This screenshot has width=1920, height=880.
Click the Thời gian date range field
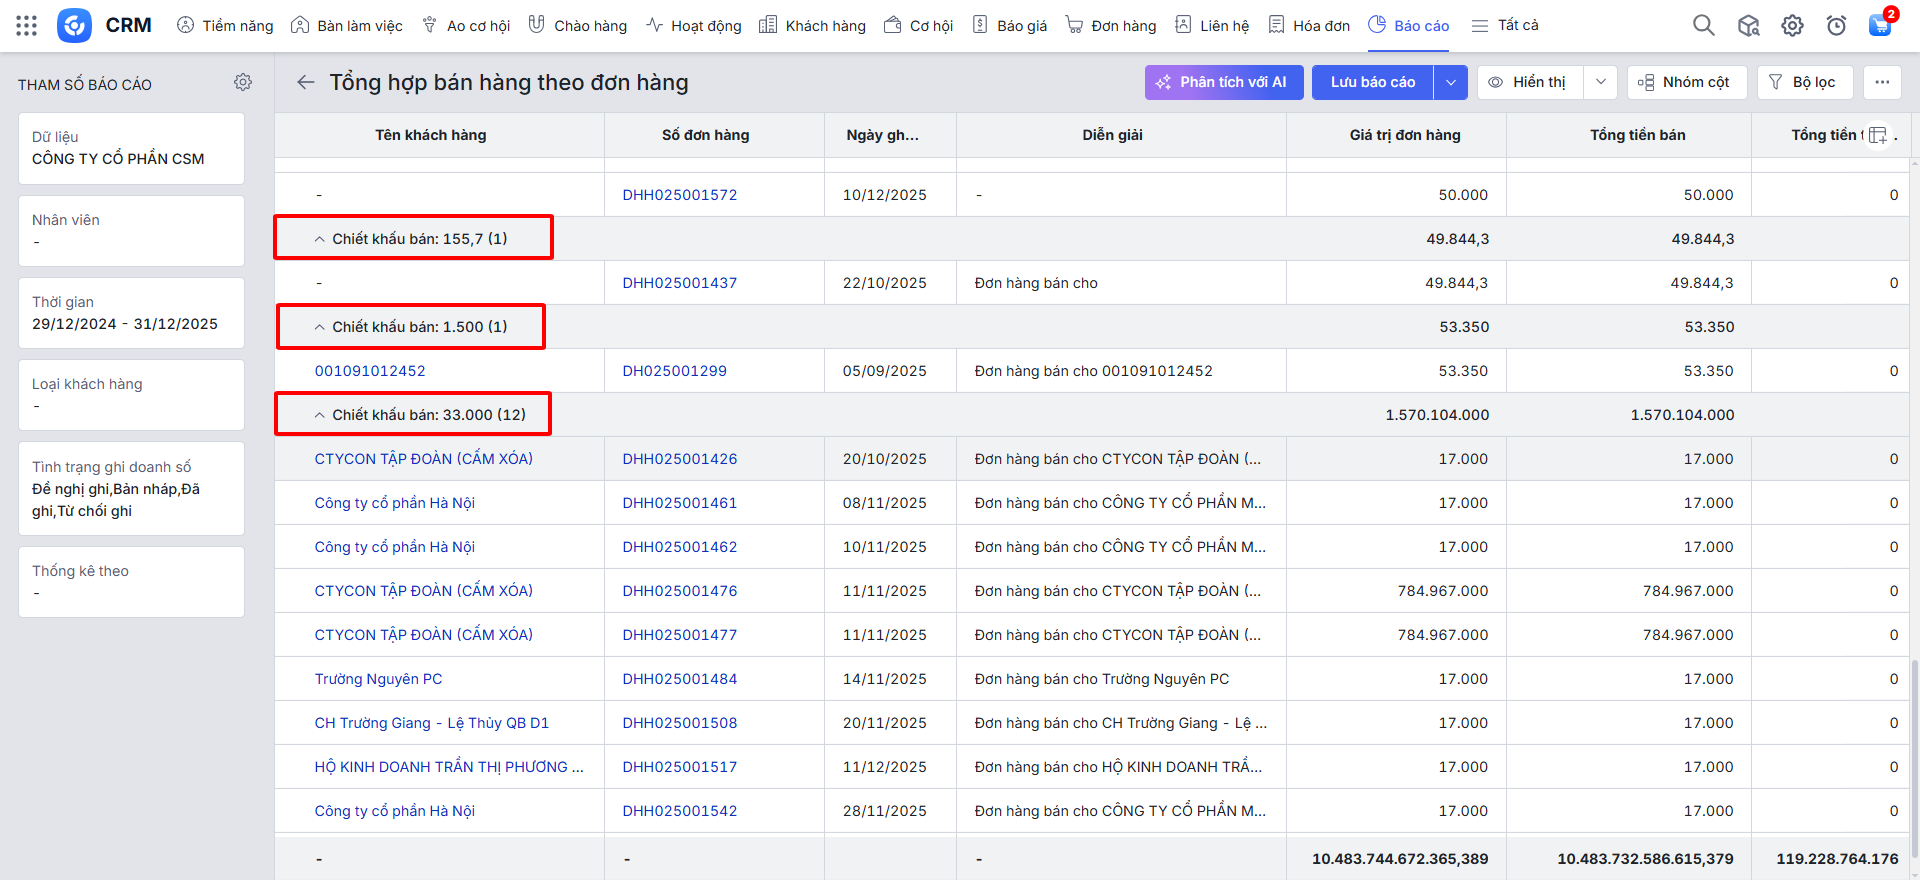coord(131,313)
